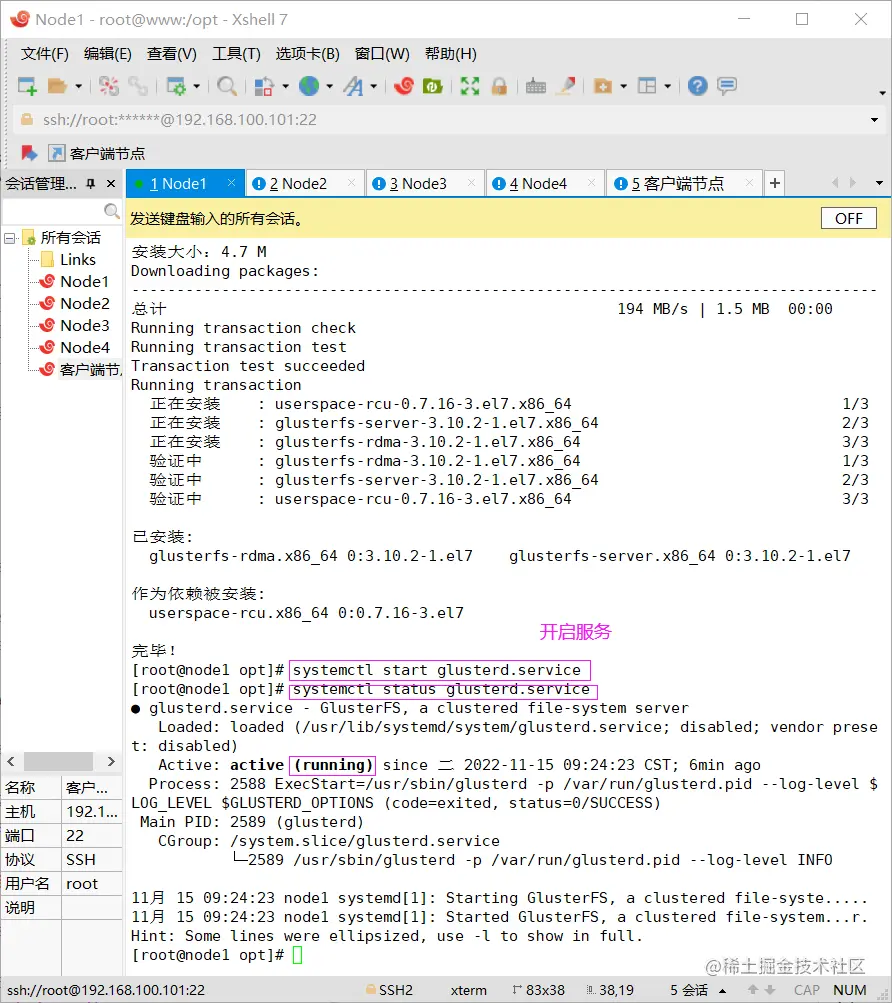Viewport: 892px width, 1003px height.
Task: Click the root value in 用户名 row
Action: coord(82,884)
